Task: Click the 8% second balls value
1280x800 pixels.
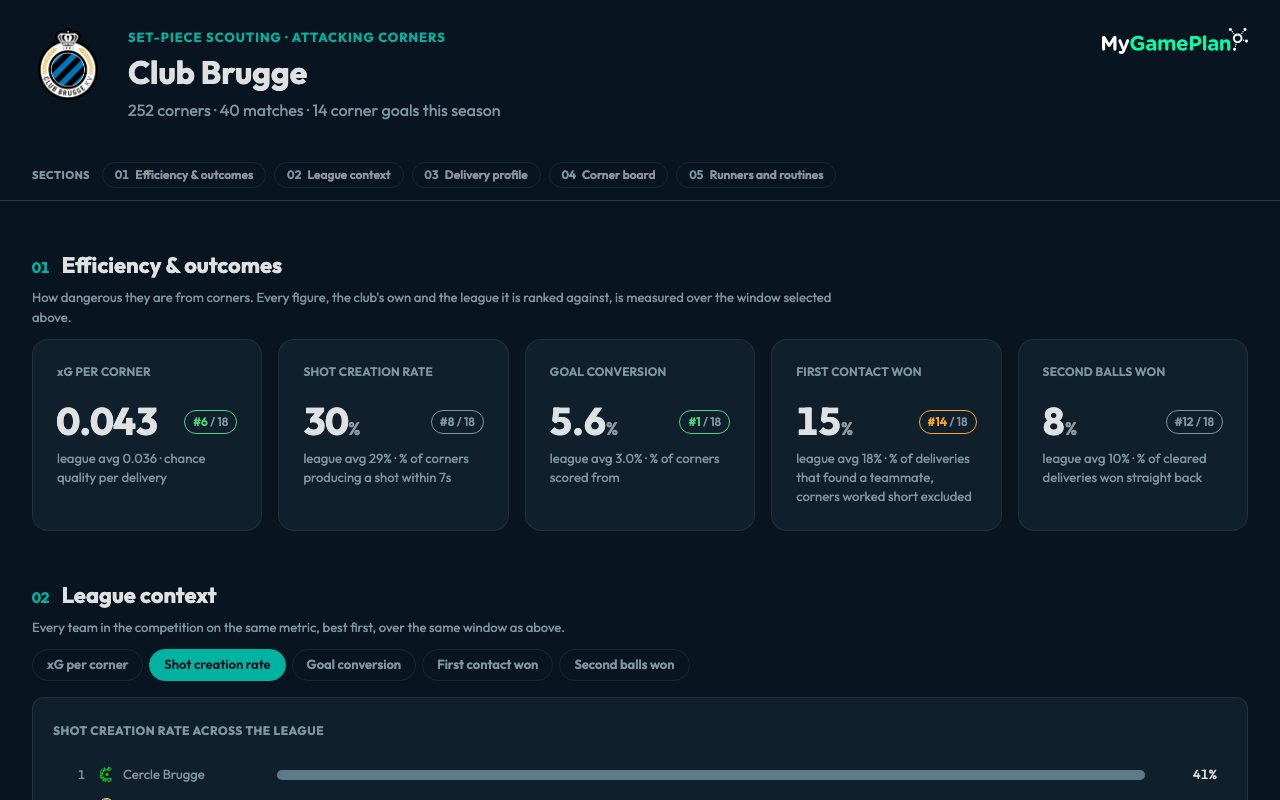Action: [1060, 422]
